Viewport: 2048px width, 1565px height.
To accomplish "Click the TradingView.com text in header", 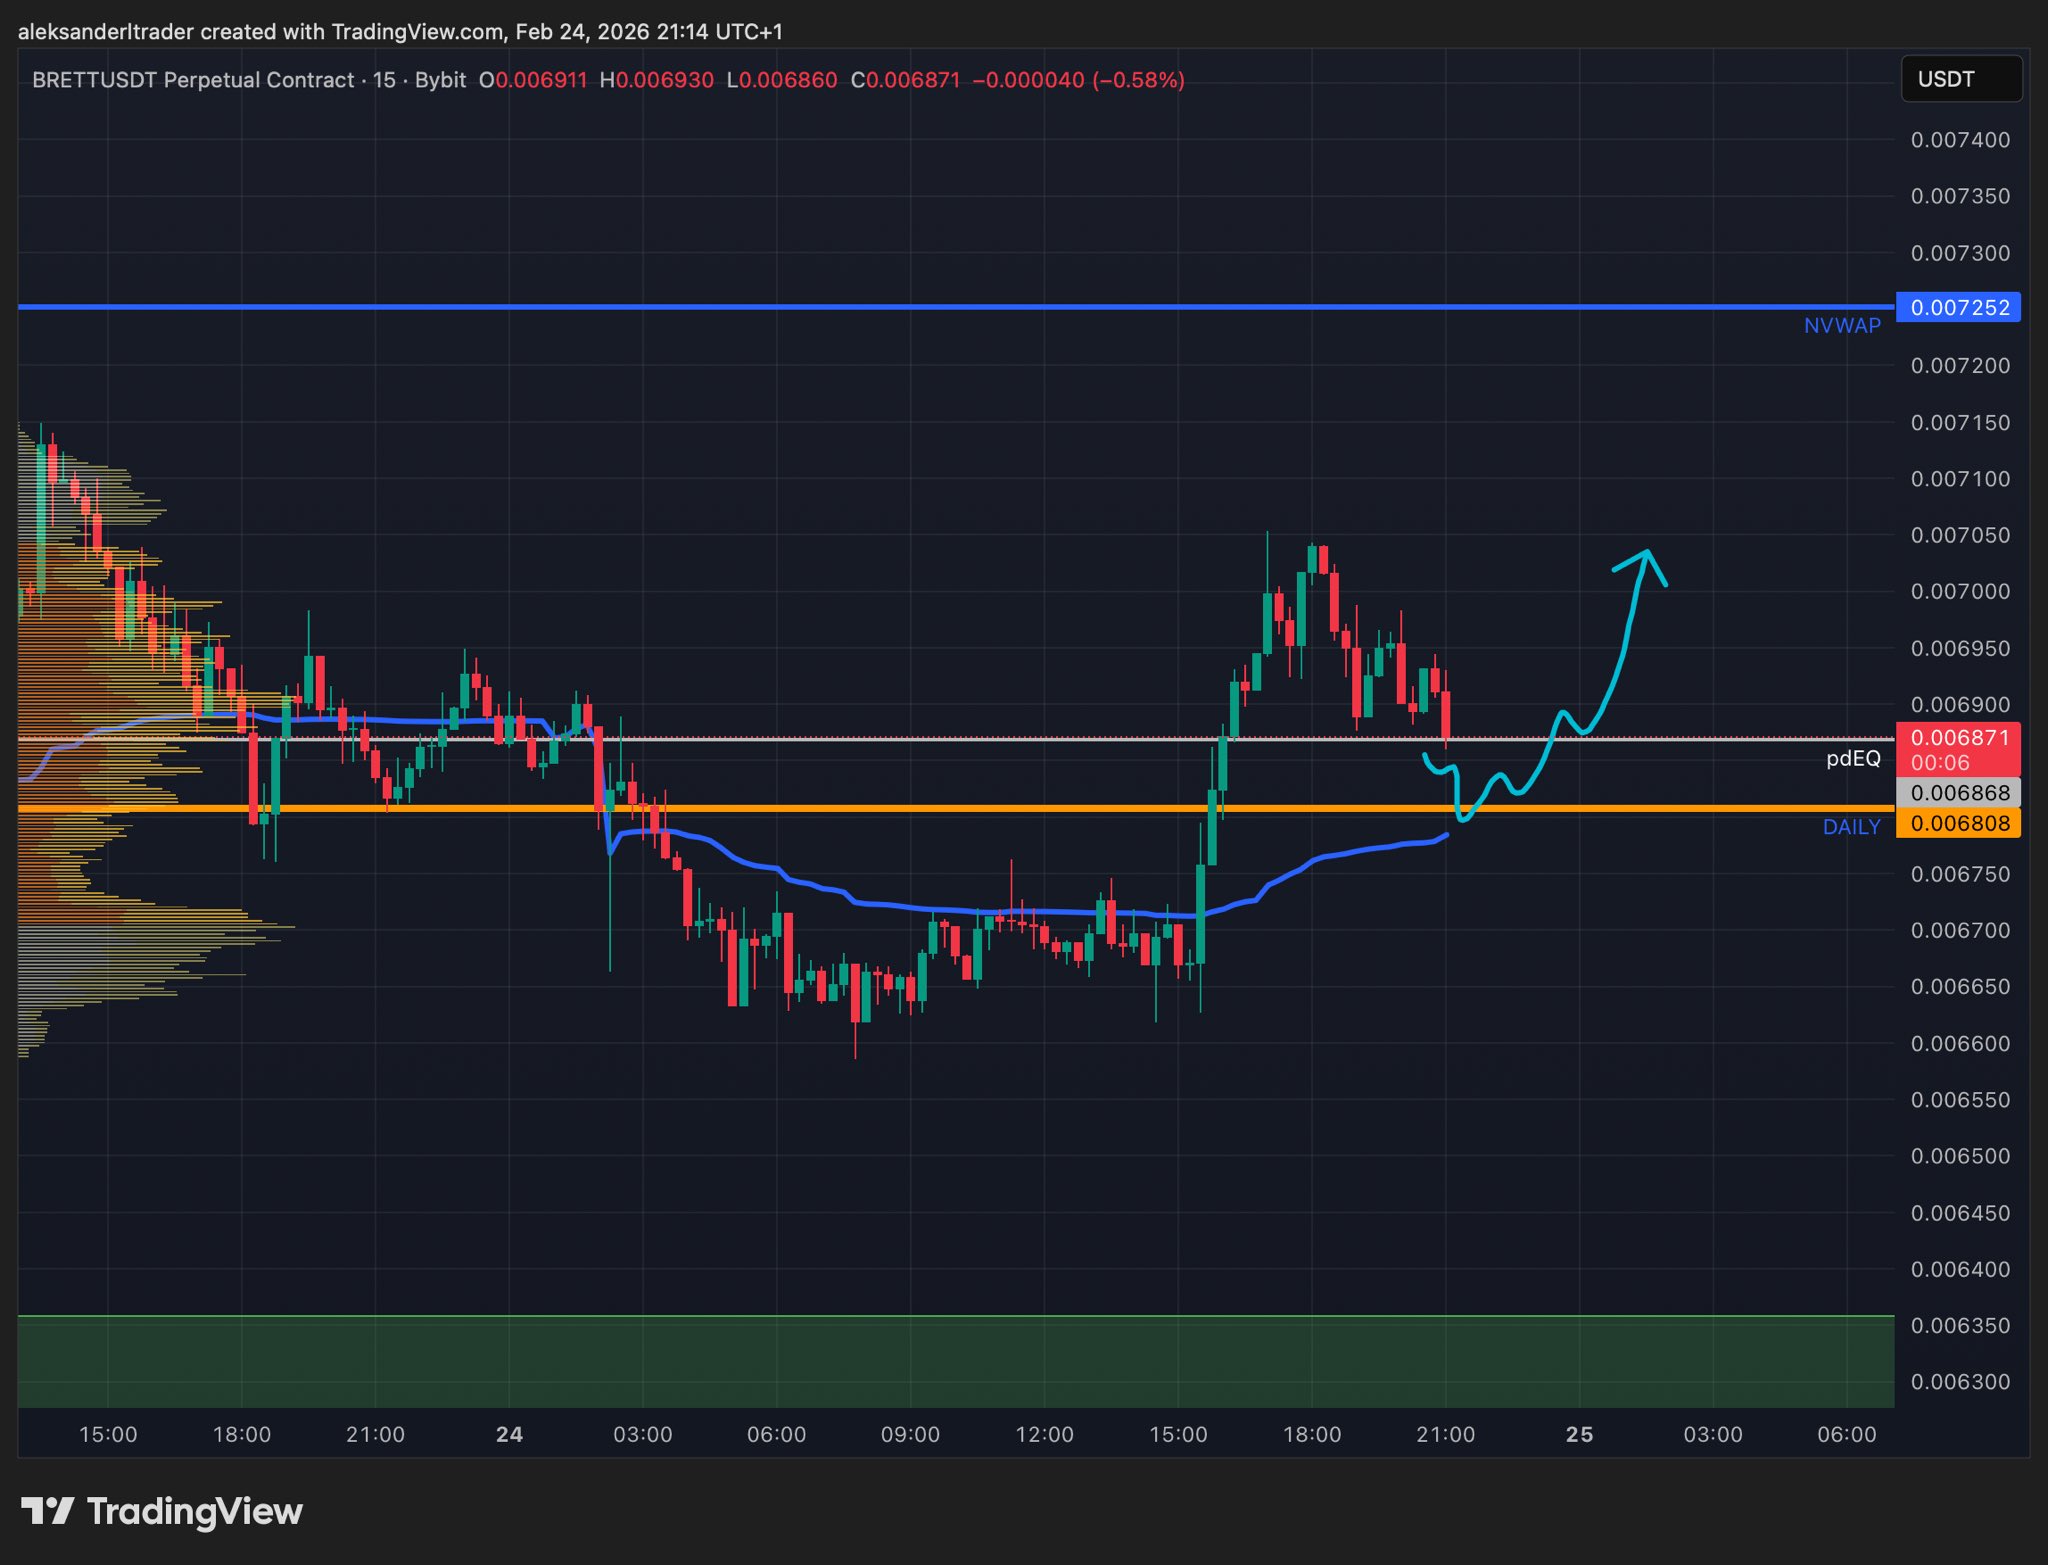I will [417, 32].
